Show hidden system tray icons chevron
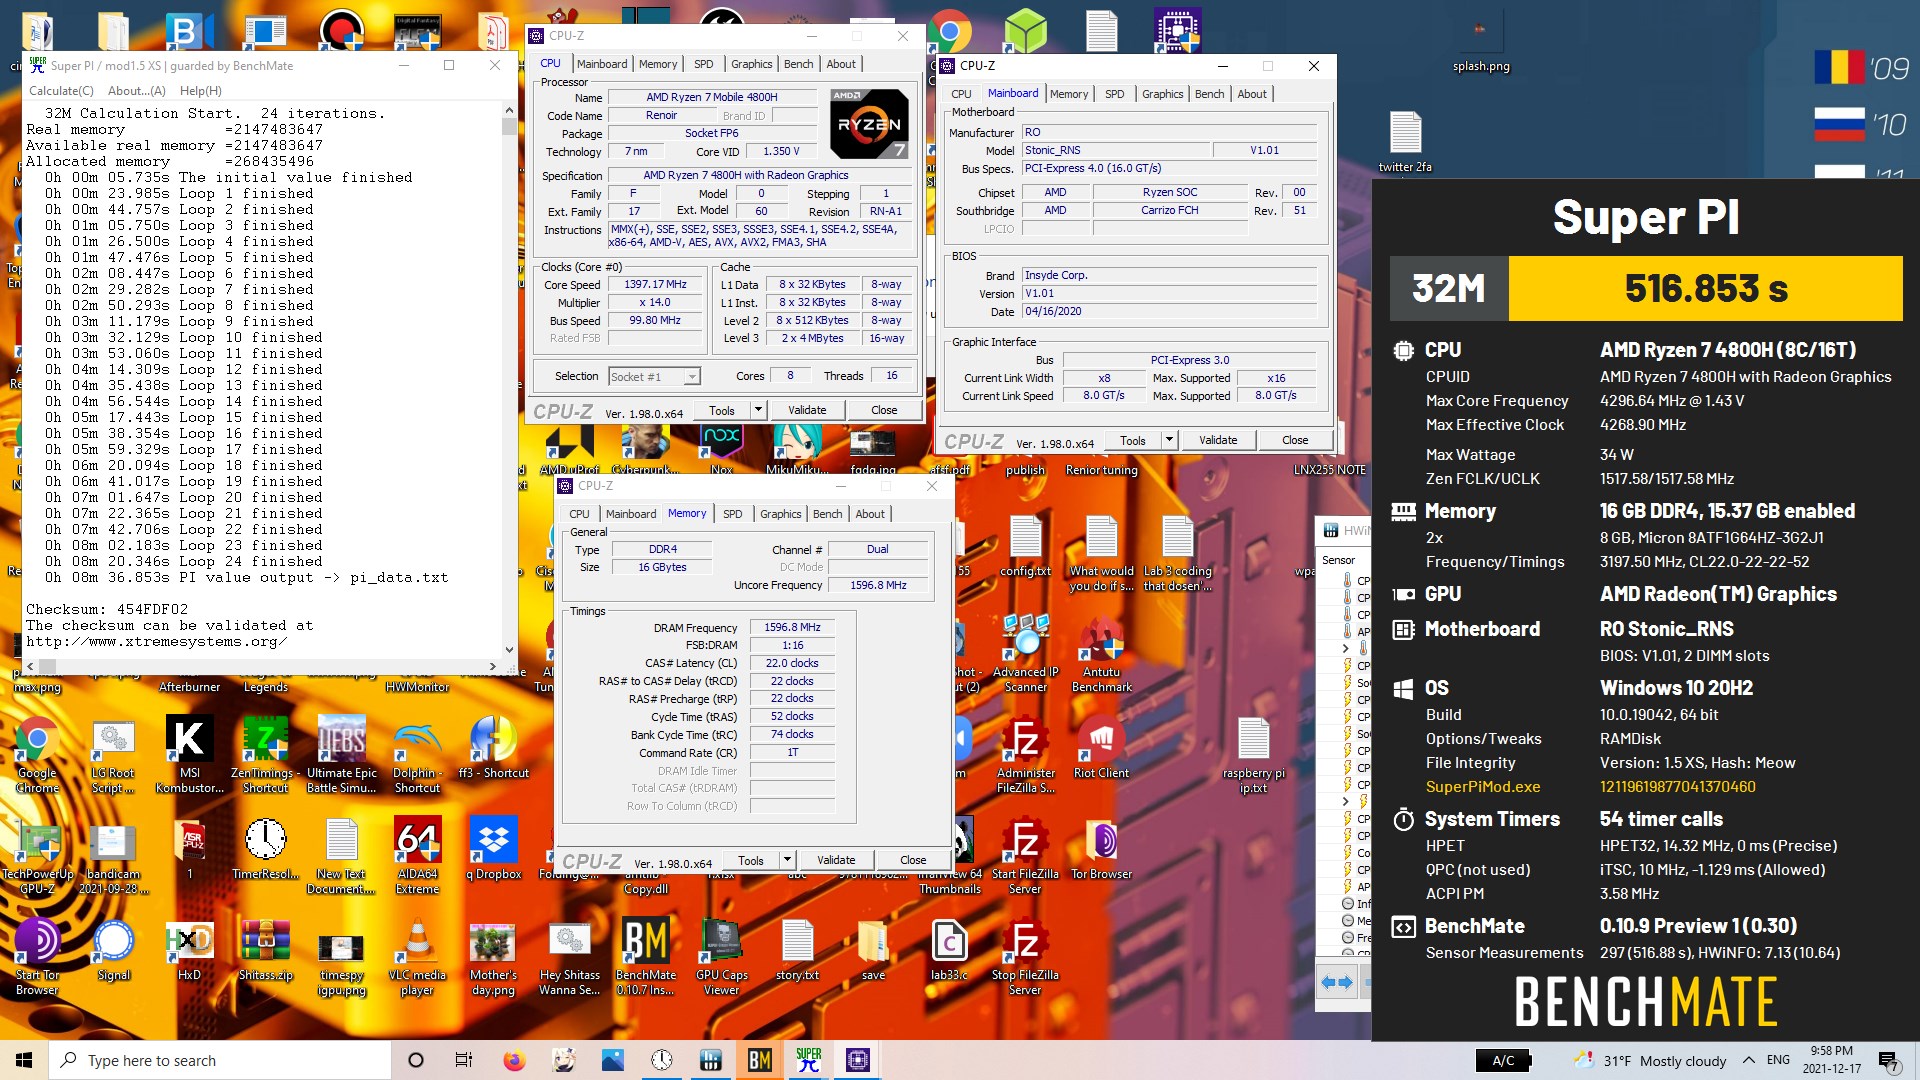 point(1748,1060)
